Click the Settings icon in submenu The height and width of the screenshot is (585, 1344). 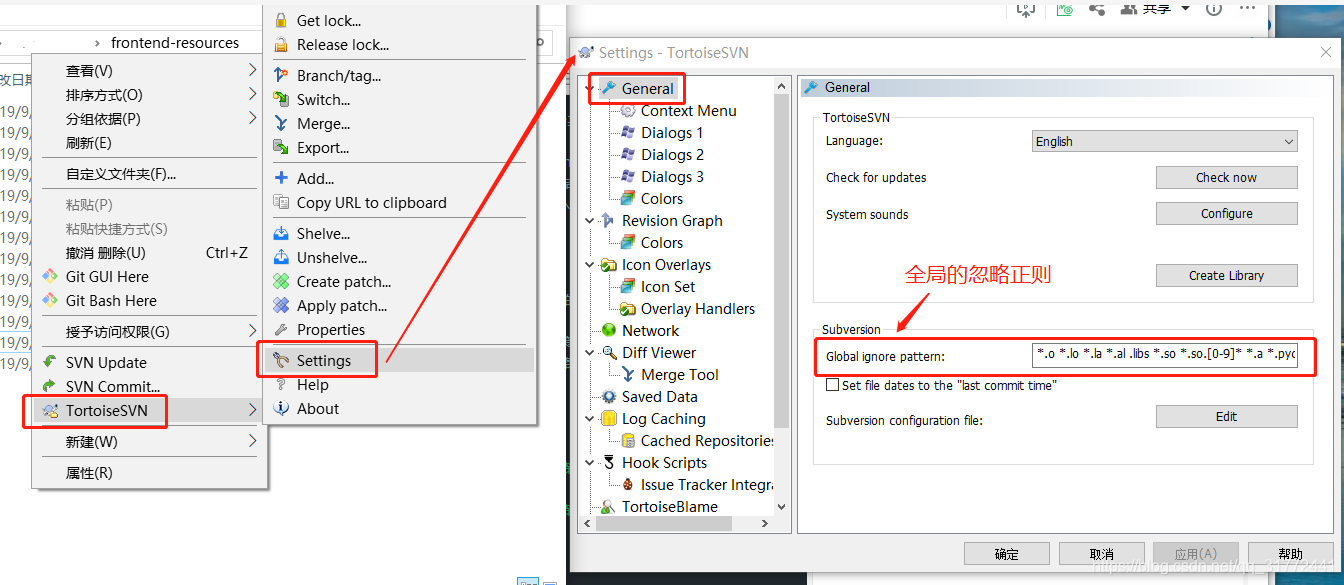[x=281, y=361]
